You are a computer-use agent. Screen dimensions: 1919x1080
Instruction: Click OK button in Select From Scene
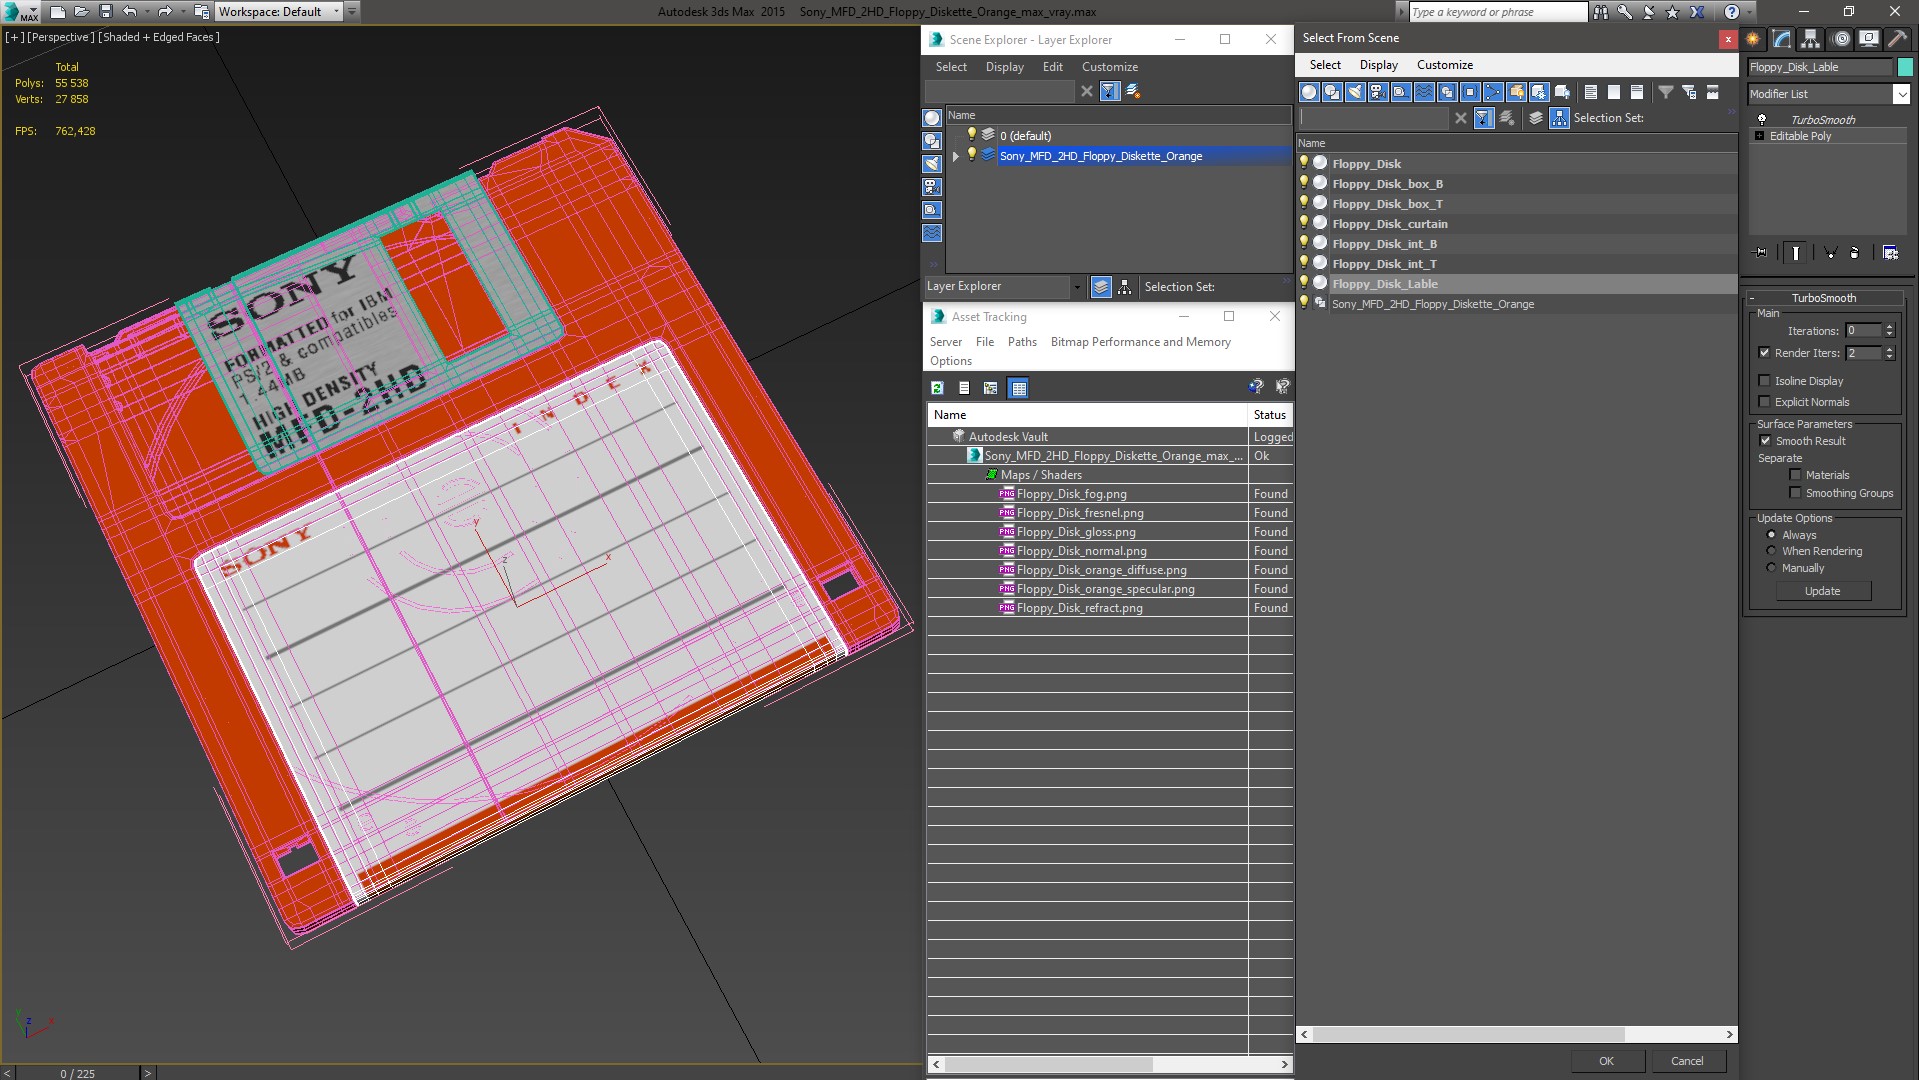coord(1606,1061)
